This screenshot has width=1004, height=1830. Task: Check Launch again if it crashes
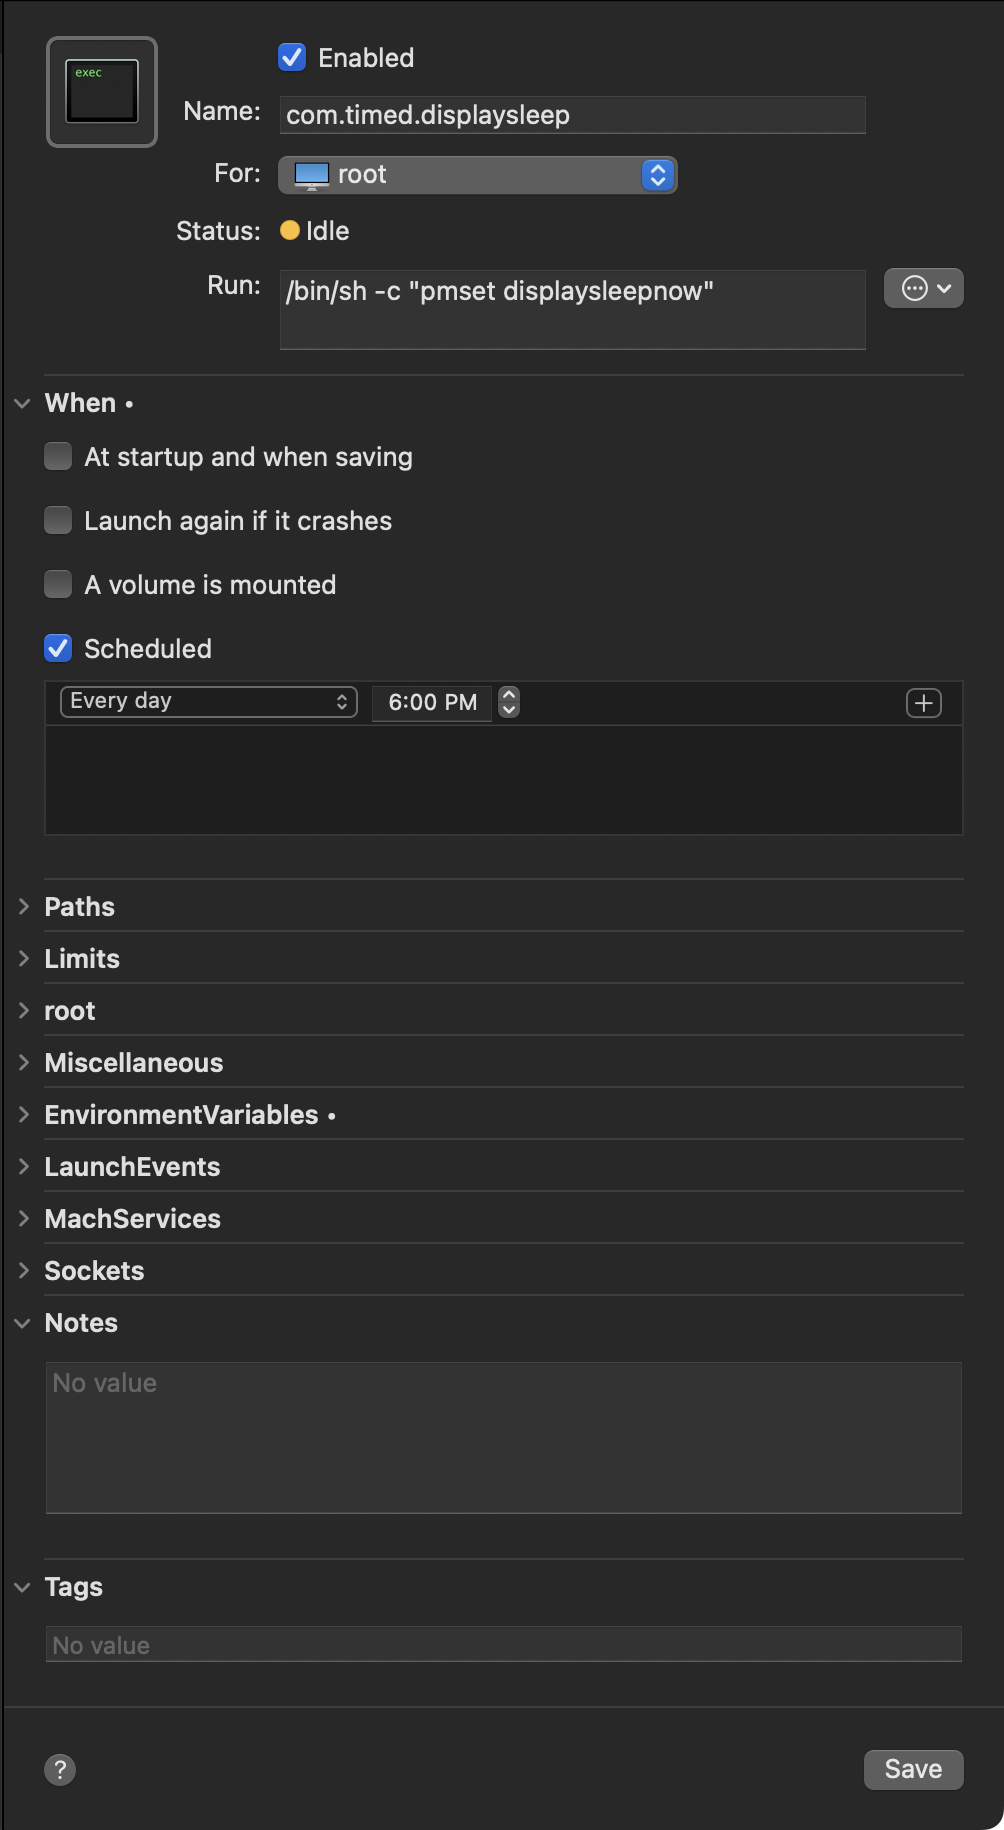(59, 521)
